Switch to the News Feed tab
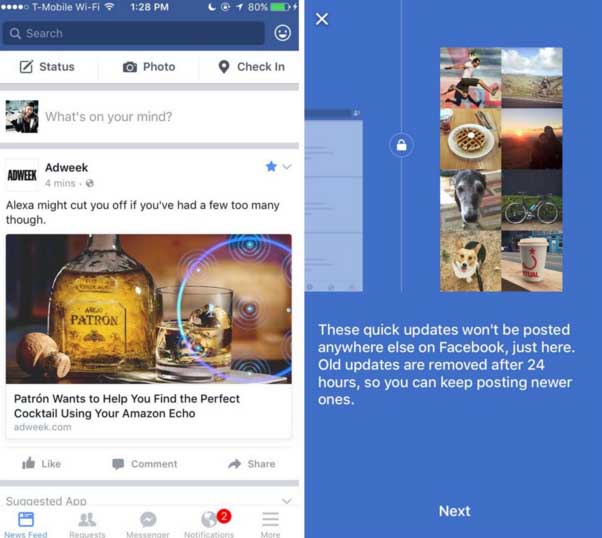 pos(26,524)
